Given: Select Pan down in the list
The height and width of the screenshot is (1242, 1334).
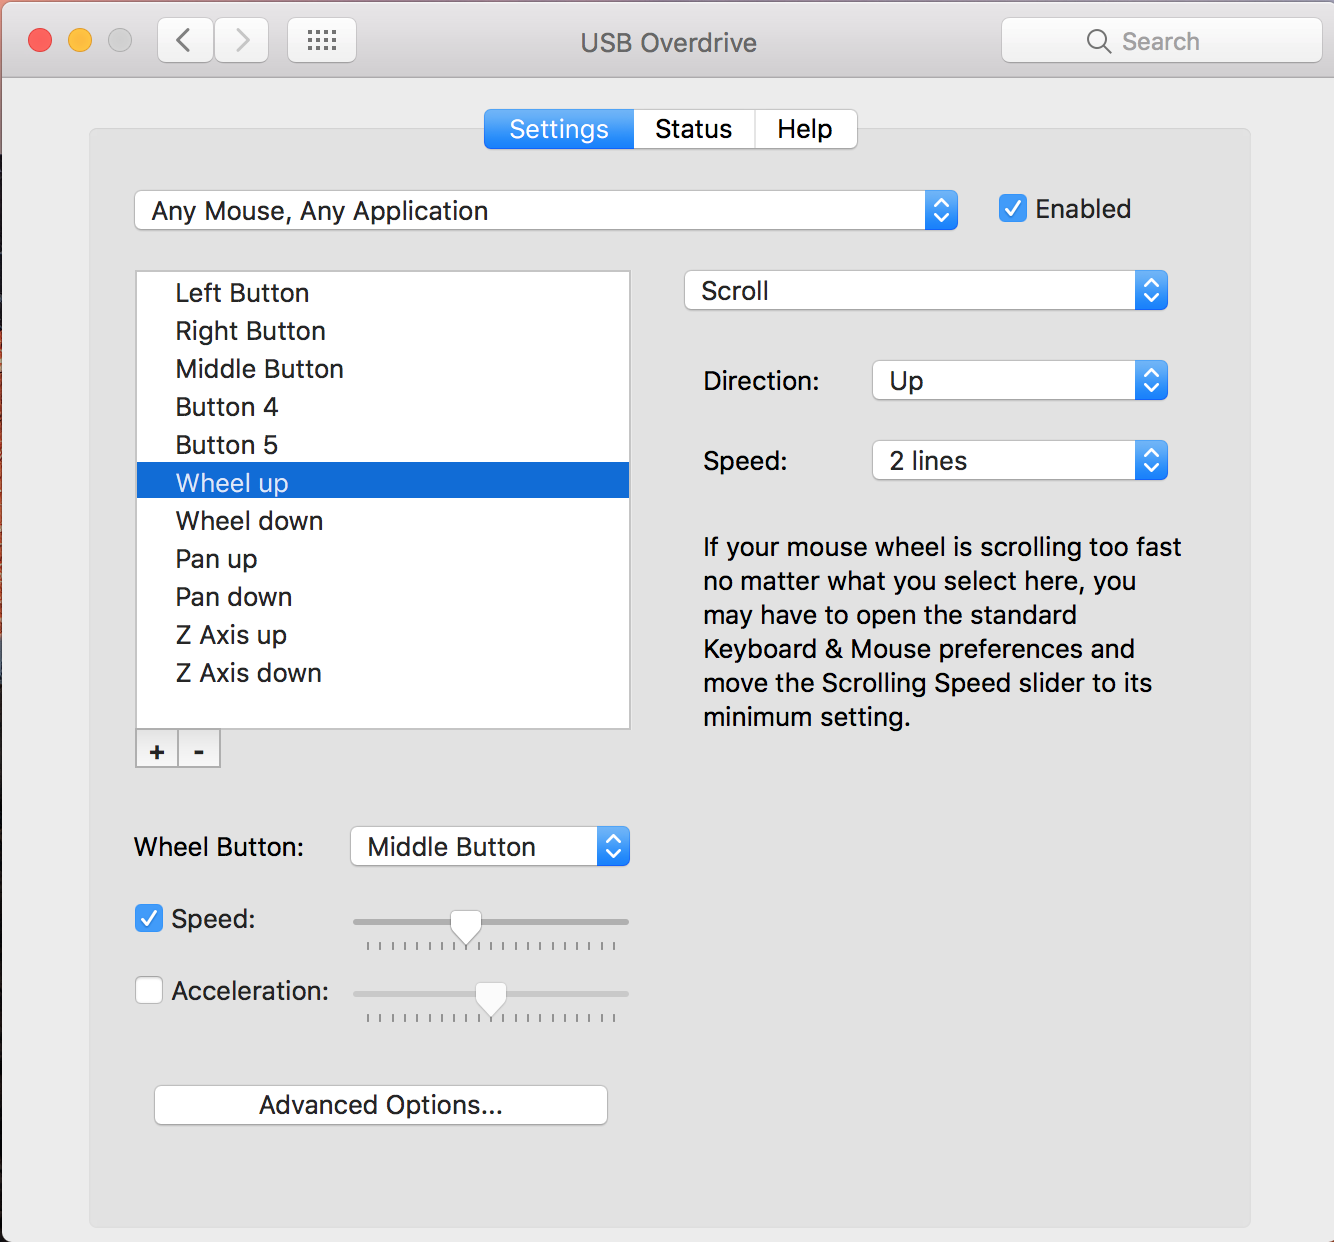Looking at the screenshot, I should click(x=383, y=597).
